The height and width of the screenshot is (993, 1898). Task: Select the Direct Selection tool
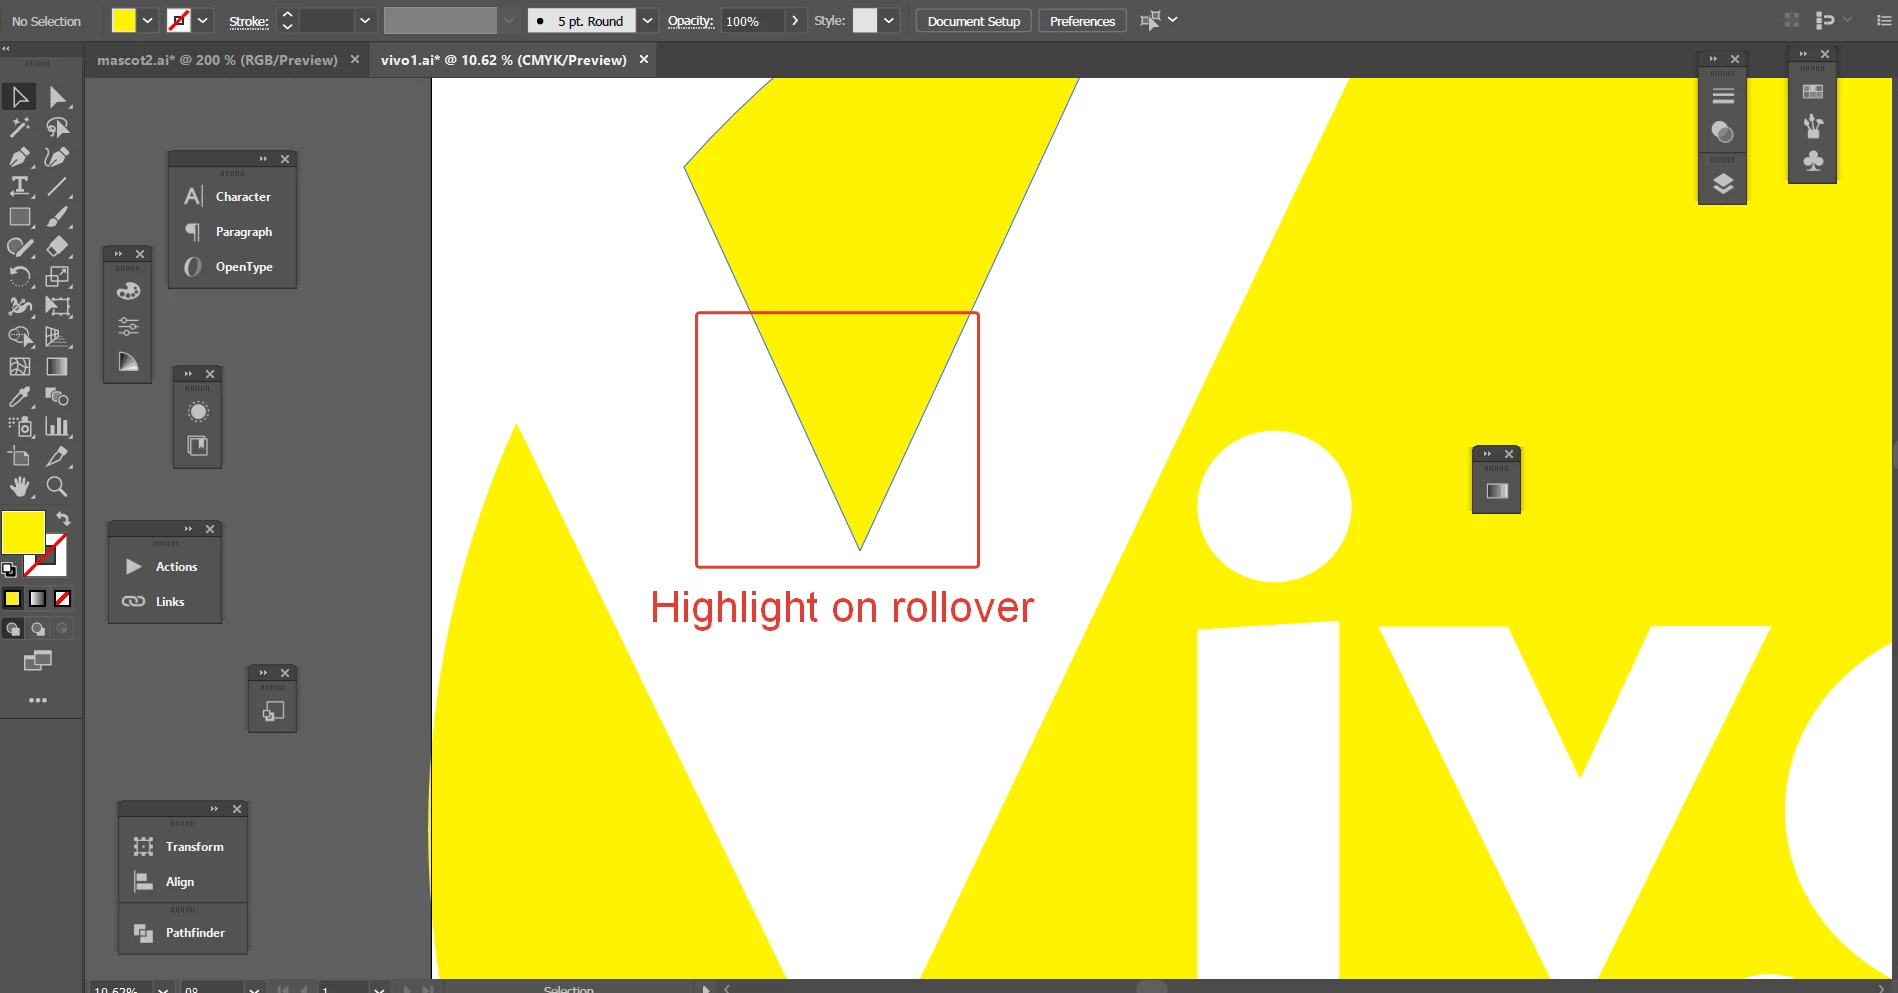click(57, 97)
